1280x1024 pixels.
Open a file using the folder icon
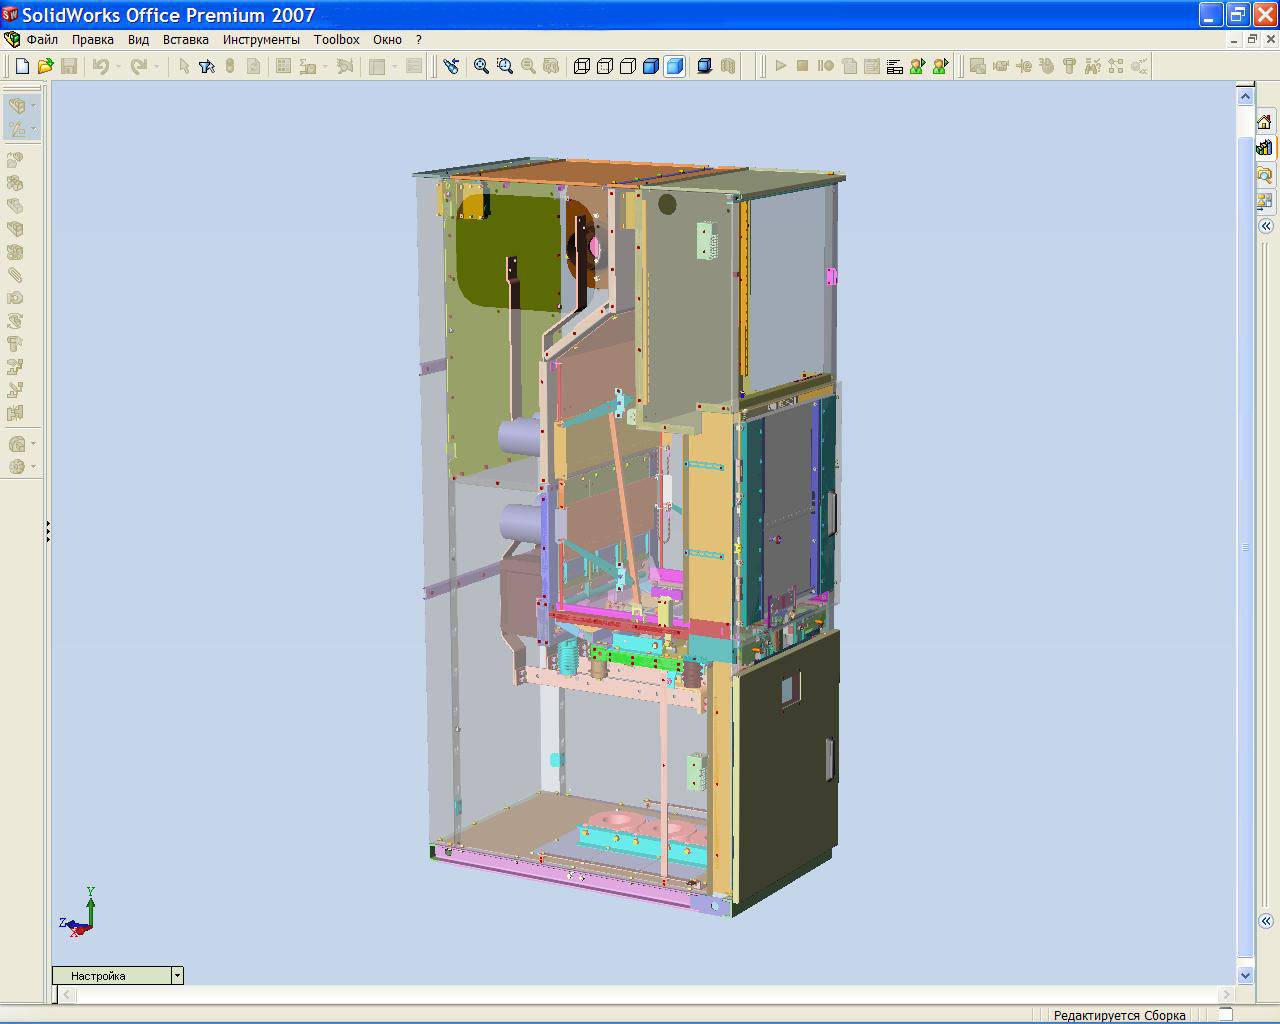pos(45,66)
